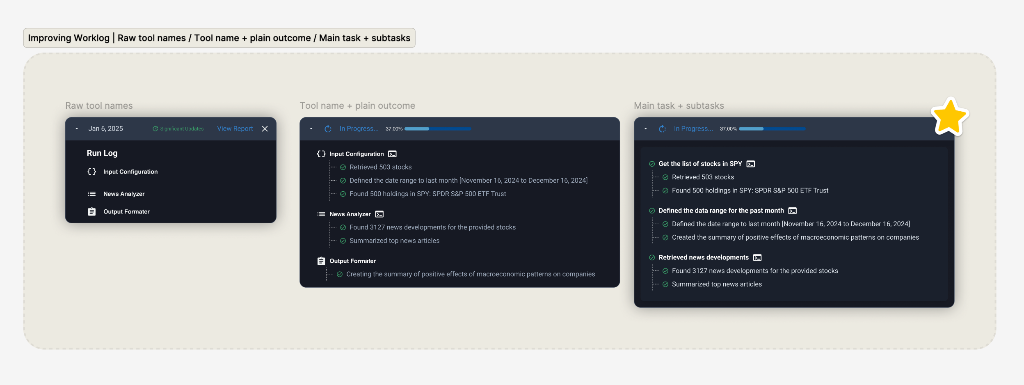Viewport: 1024px width, 385px height.
Task: Click check icon for Found 500 holdings in right panel
Action: pyautogui.click(x=665, y=191)
